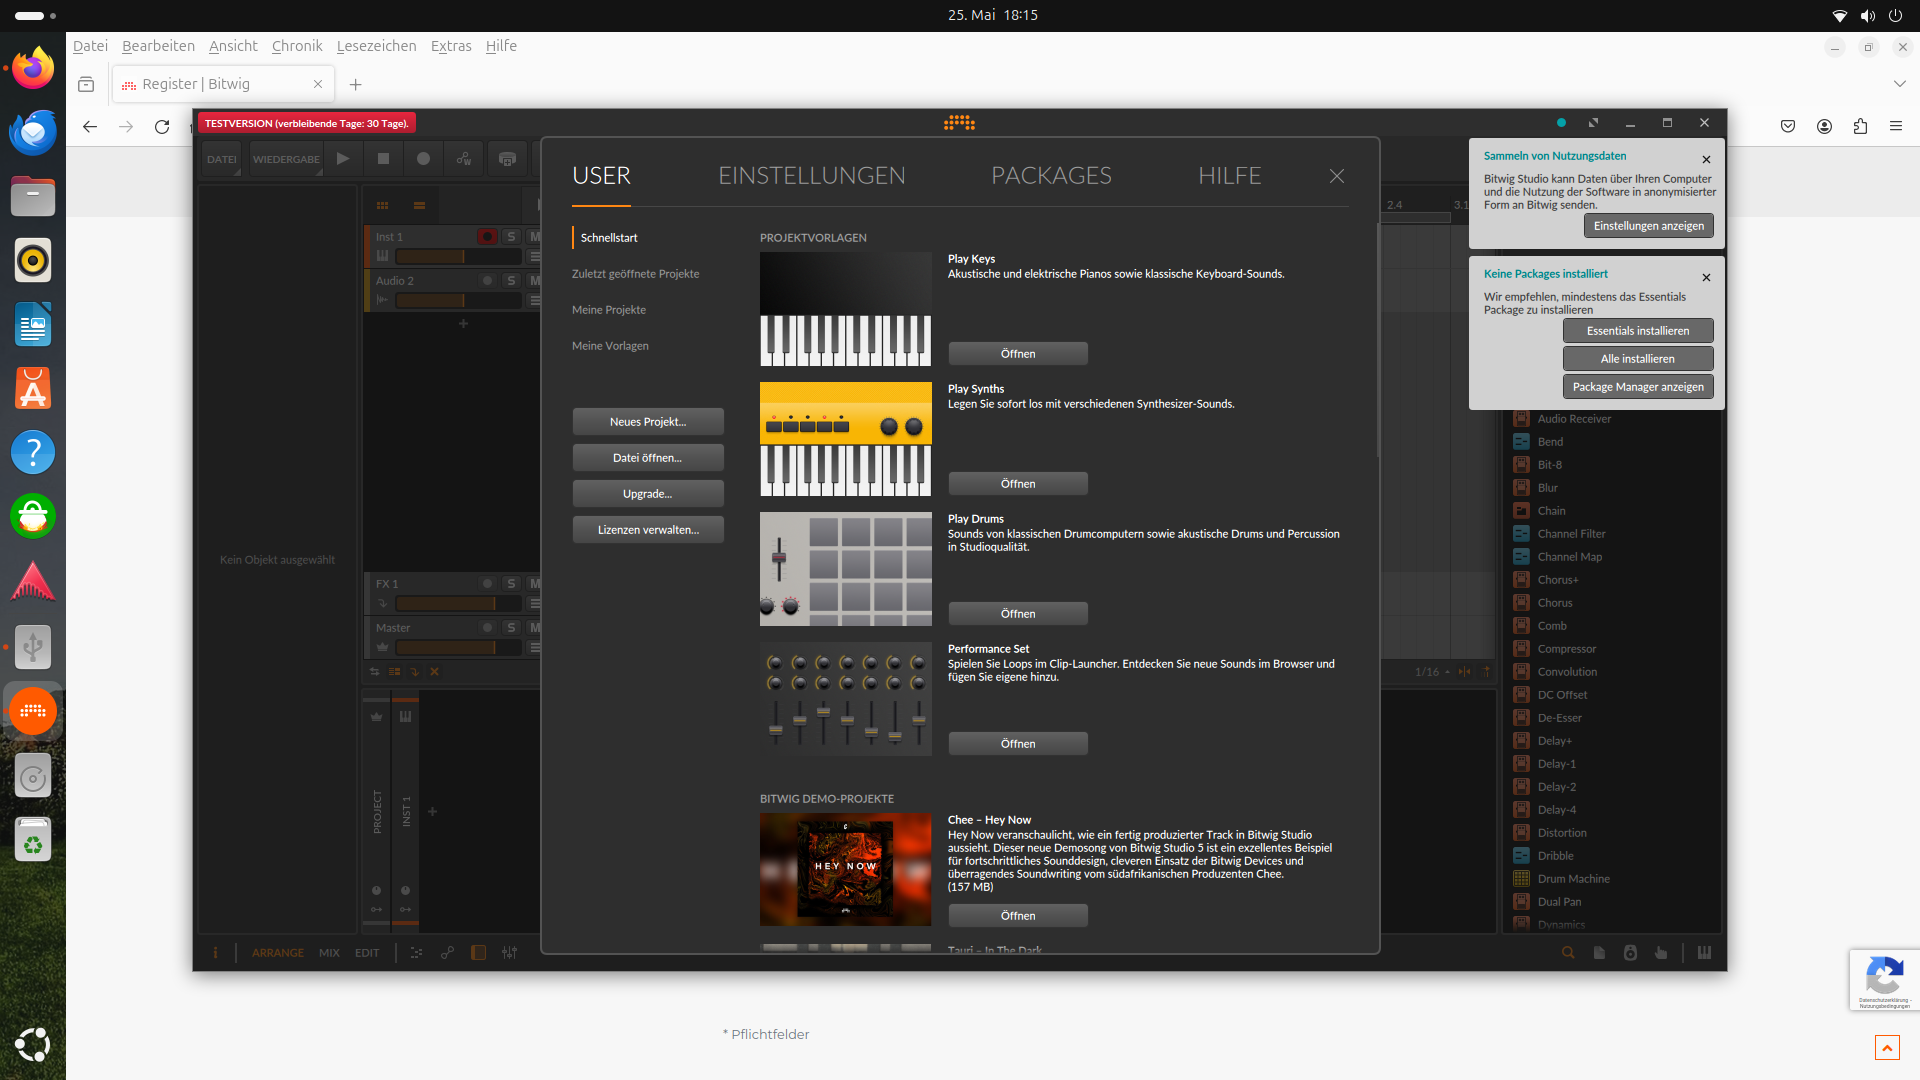The height and width of the screenshot is (1080, 1920).
Task: Click Essentials installieren button
Action: coord(1638,331)
